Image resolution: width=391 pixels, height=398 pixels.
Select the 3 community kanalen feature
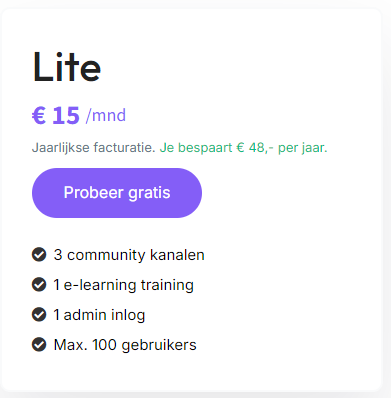[x=129, y=255]
